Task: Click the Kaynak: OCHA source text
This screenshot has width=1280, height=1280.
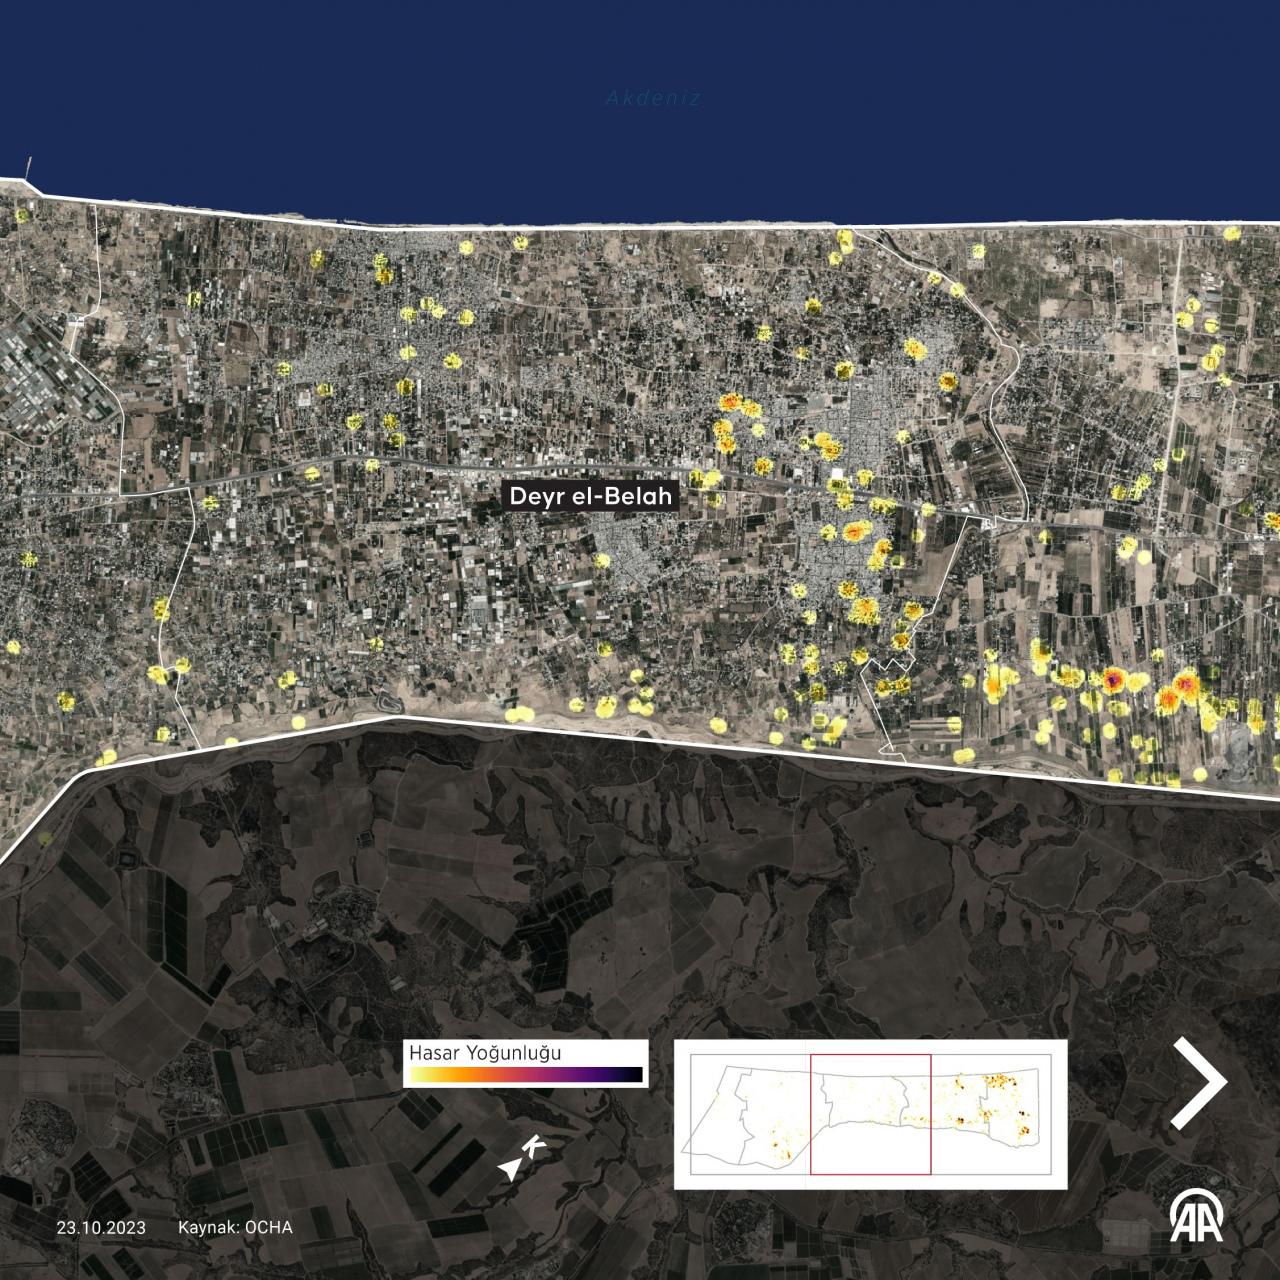Action: tap(235, 1227)
